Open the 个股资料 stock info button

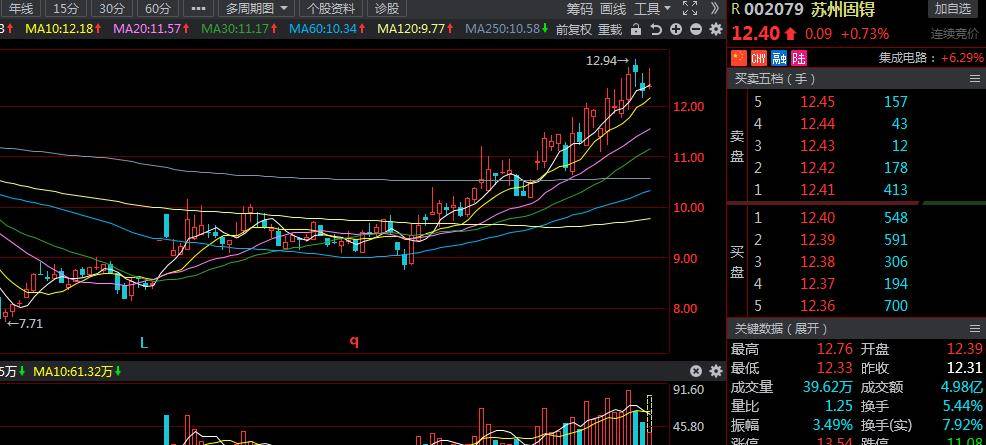pyautogui.click(x=330, y=8)
